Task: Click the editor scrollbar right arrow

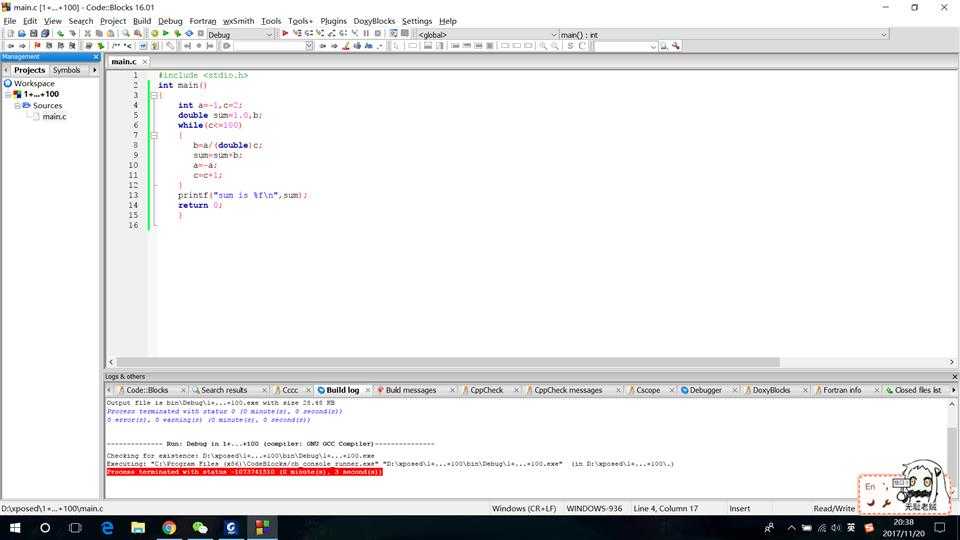Action: (951, 362)
